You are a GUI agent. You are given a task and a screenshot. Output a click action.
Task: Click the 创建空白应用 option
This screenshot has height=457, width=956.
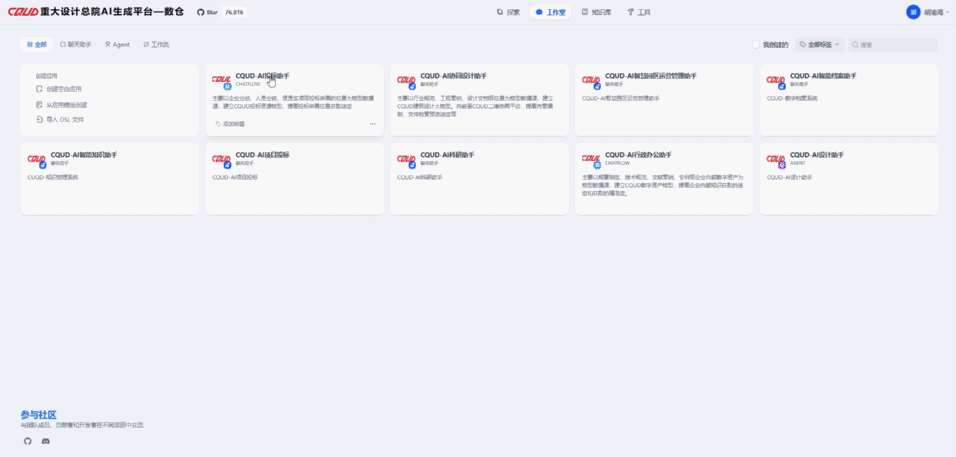coord(64,89)
